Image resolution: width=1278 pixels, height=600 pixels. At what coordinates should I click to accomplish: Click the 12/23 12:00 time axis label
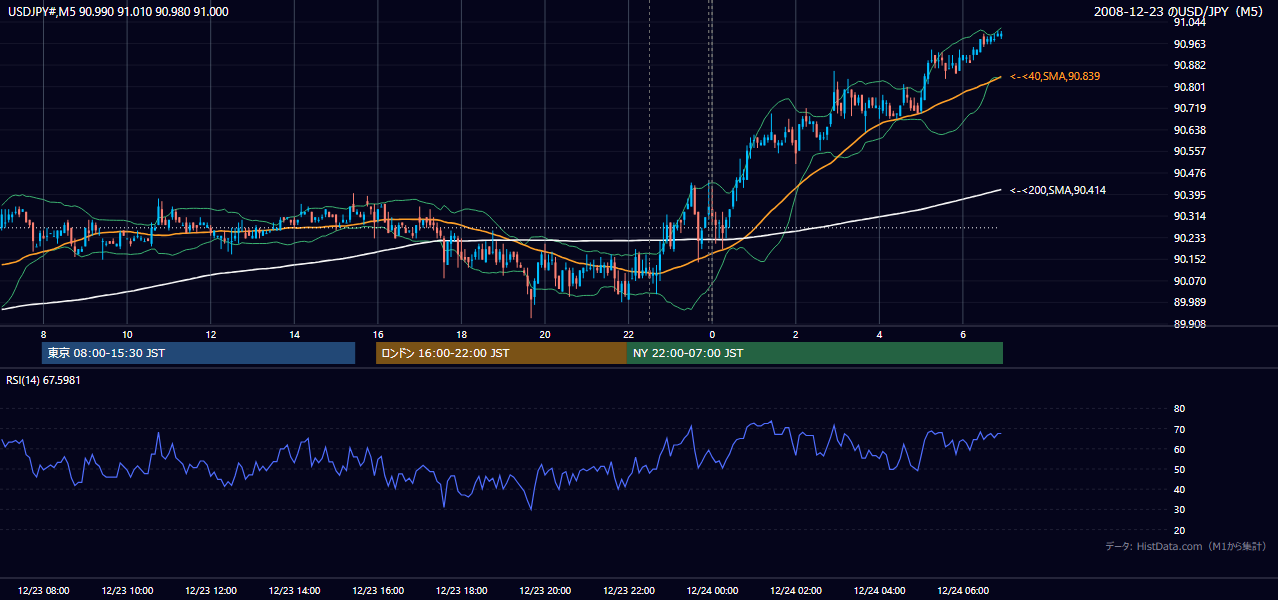pos(211,590)
